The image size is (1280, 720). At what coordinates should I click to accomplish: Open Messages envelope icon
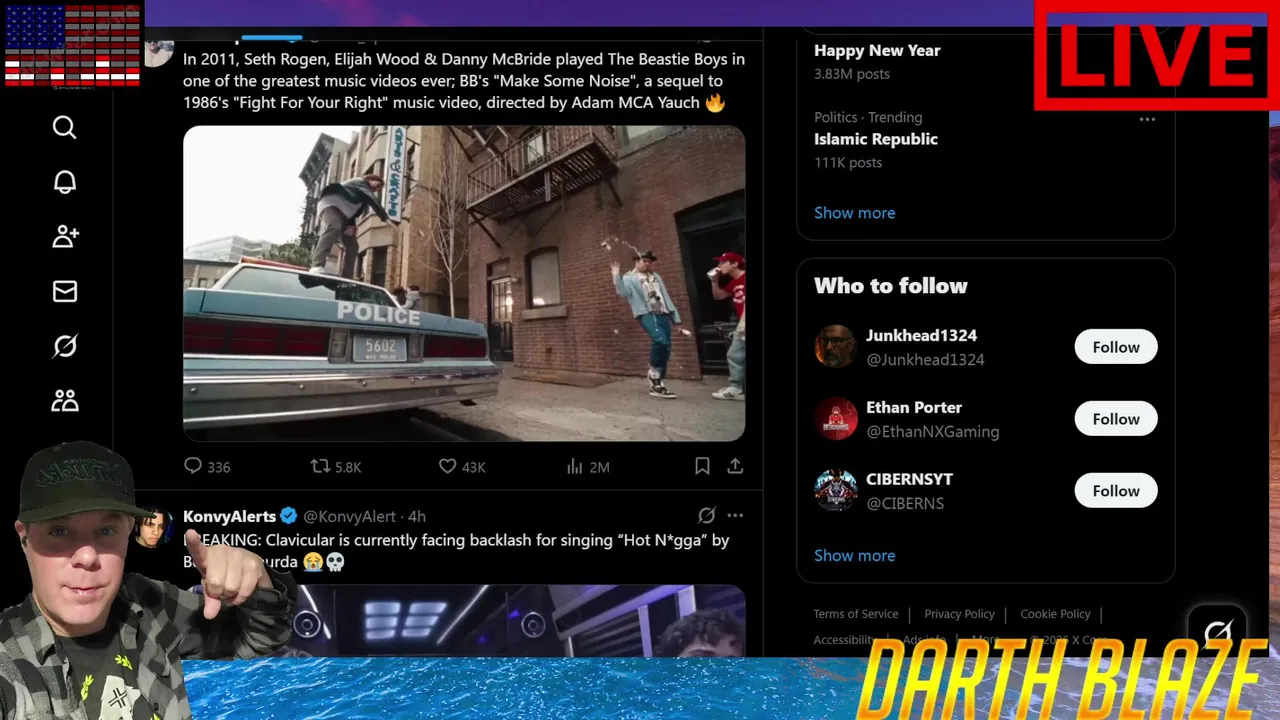[x=65, y=291]
